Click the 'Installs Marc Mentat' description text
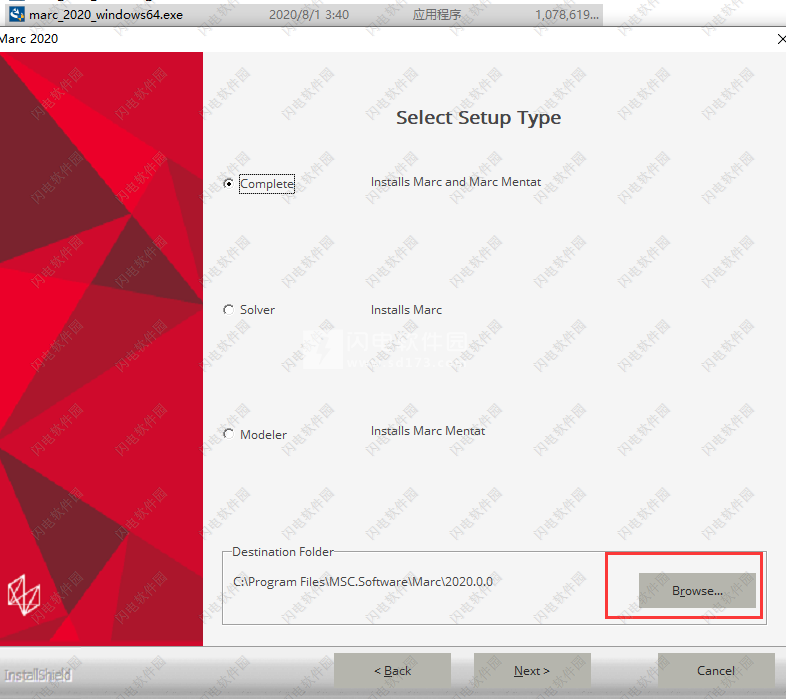The height and width of the screenshot is (699, 786). [x=428, y=431]
